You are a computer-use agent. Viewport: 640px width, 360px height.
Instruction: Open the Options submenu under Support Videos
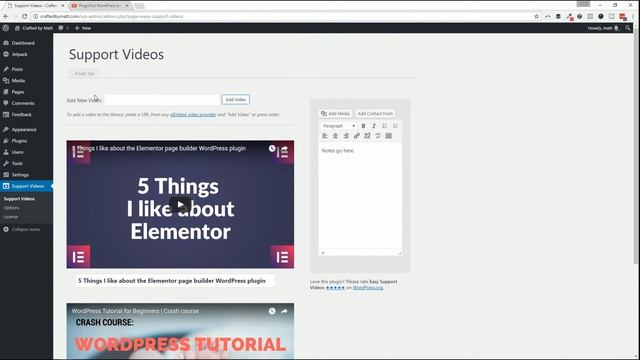(x=11, y=208)
